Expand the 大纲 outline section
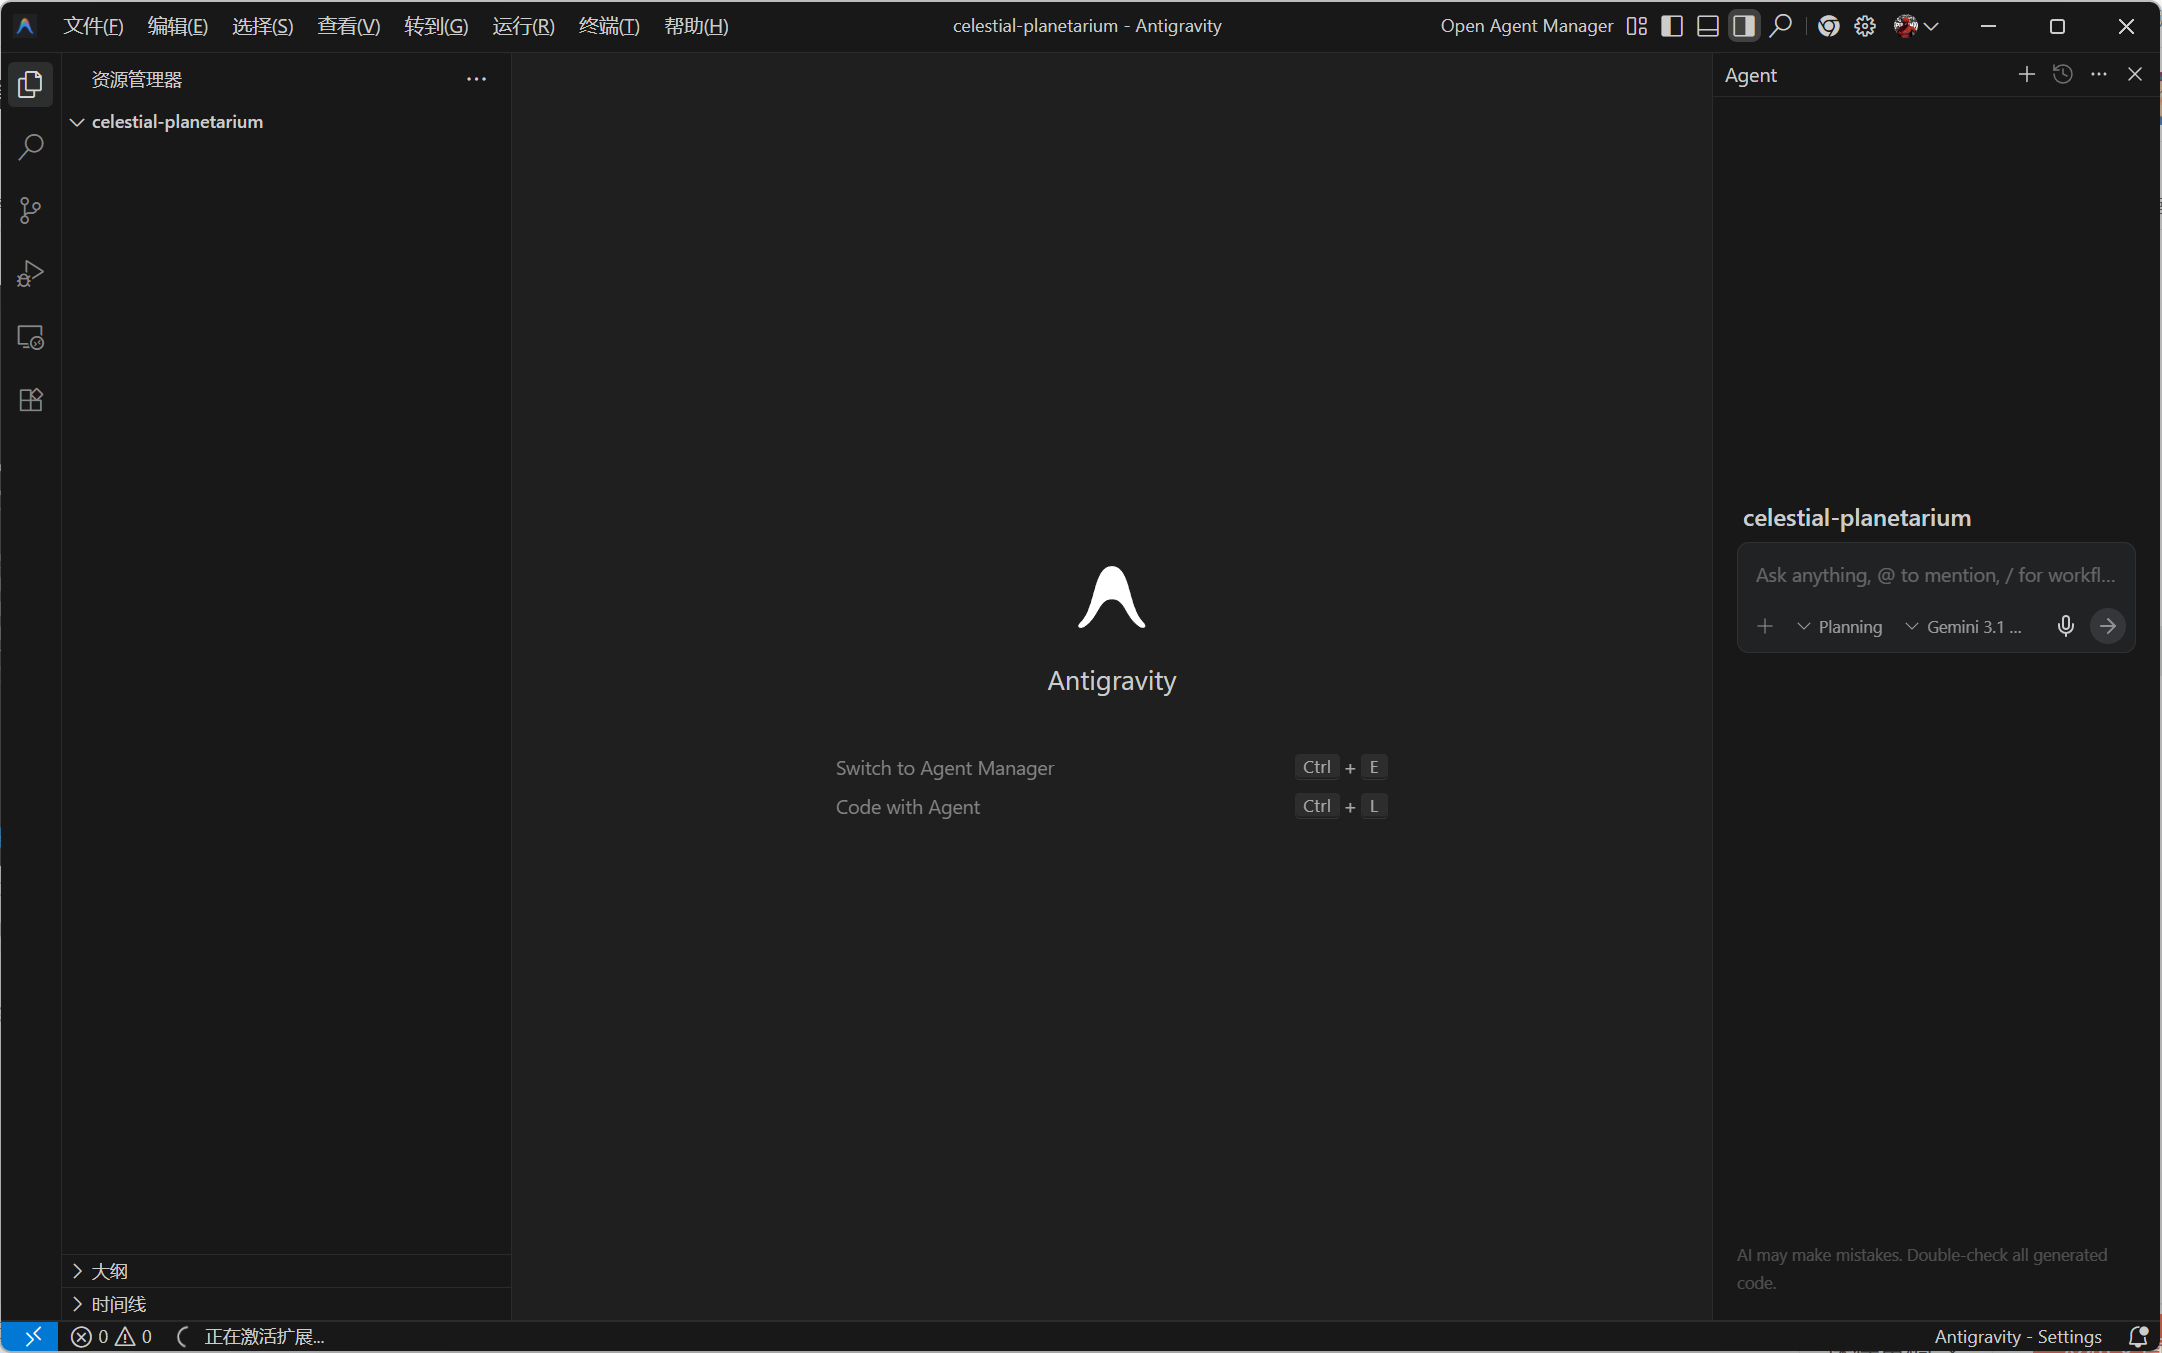Screen dimensions: 2162x1353 (109, 1271)
